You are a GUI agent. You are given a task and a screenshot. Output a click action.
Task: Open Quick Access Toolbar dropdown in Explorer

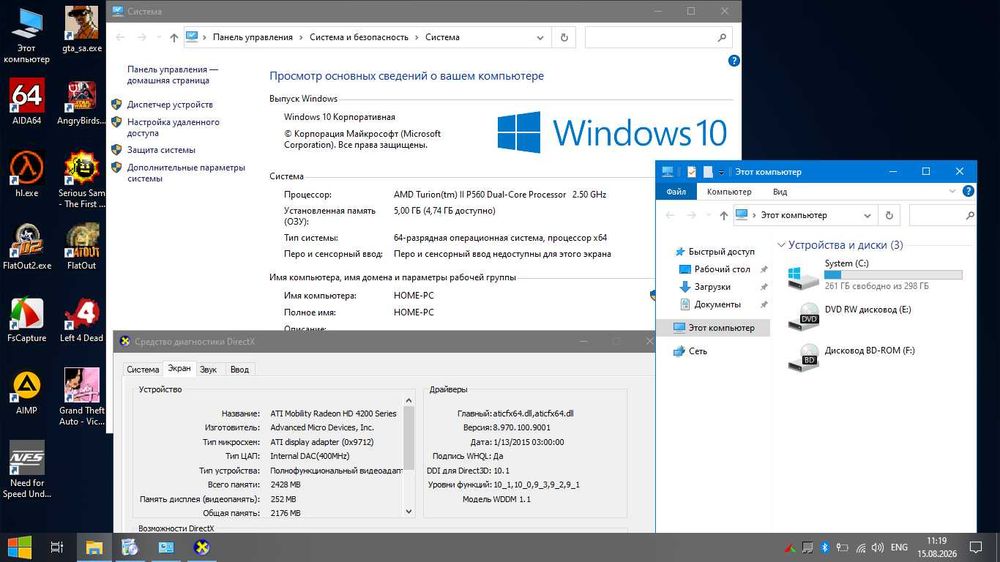pyautogui.click(x=721, y=172)
